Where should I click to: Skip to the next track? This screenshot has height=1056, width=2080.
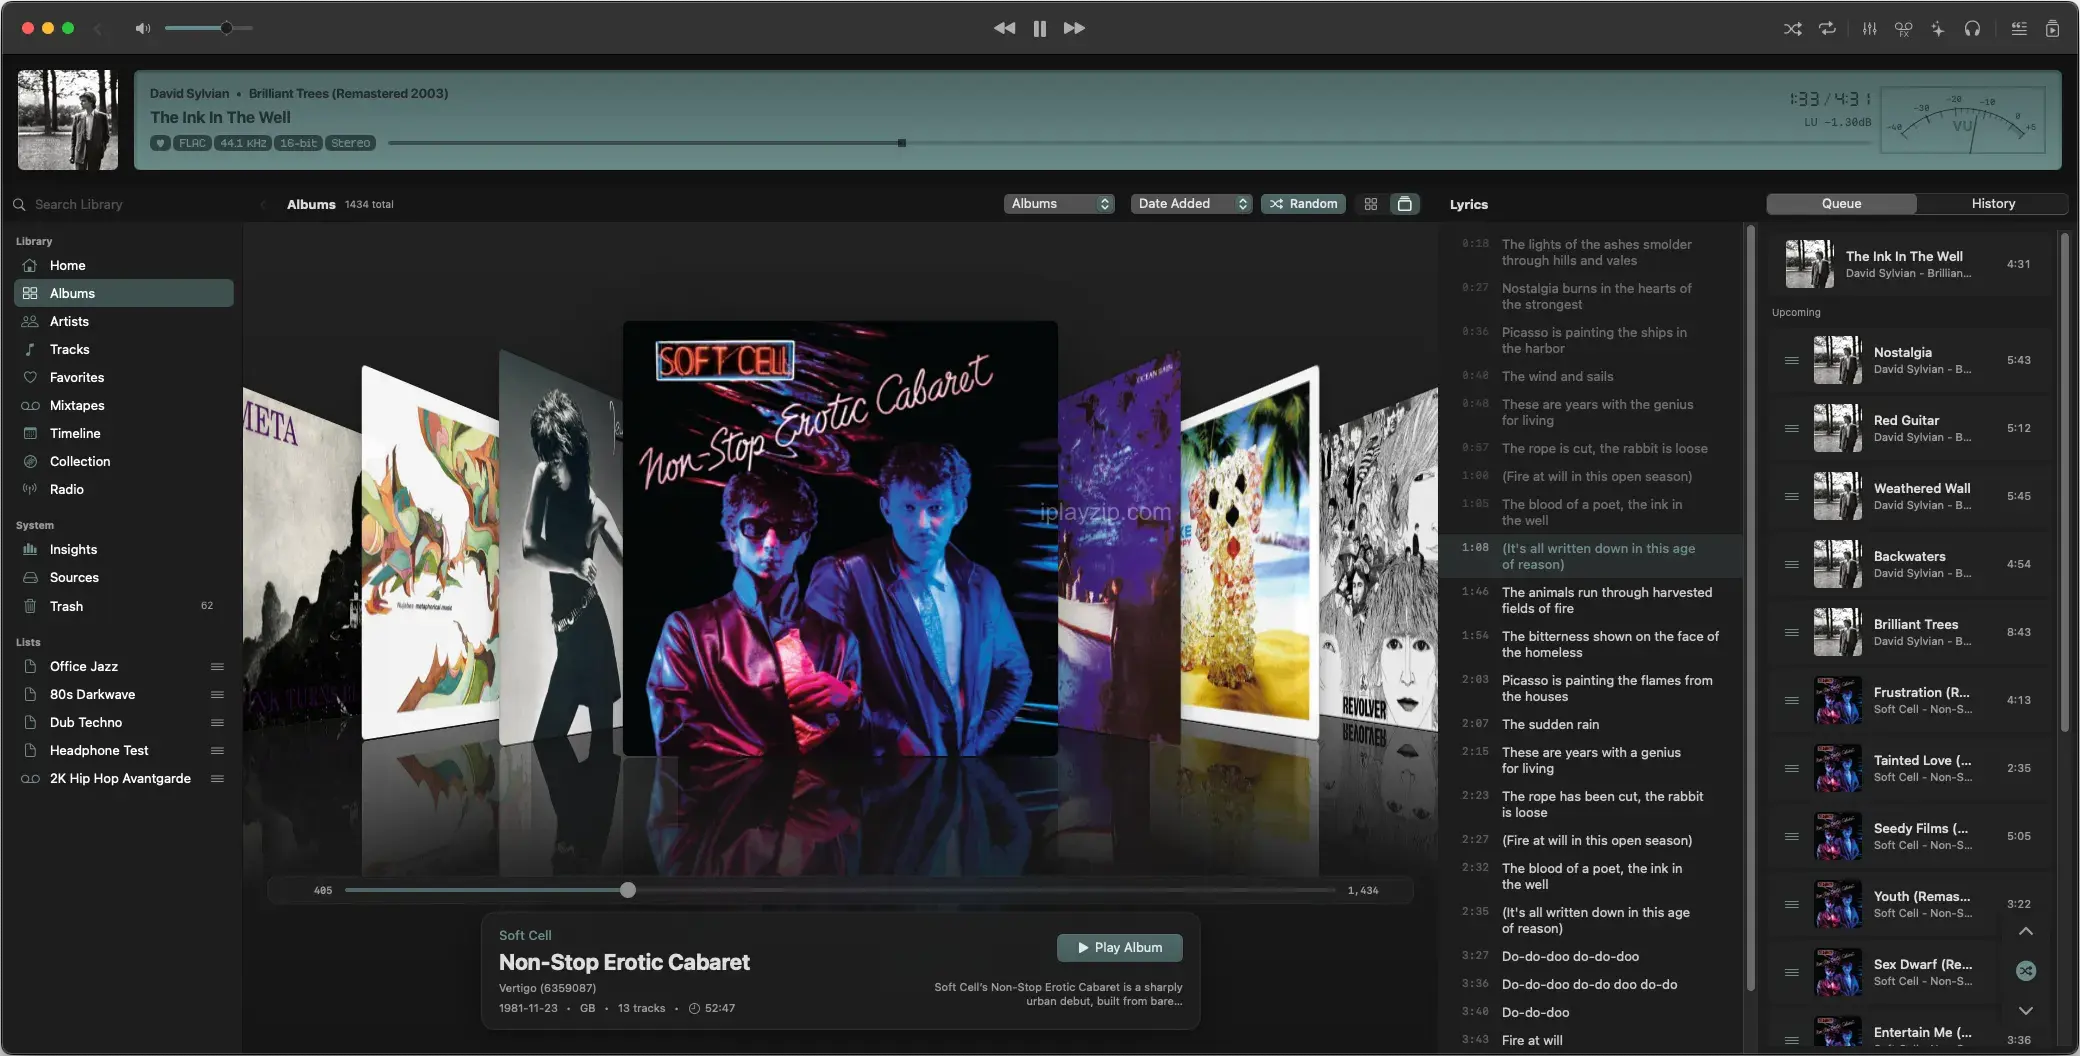(1074, 28)
